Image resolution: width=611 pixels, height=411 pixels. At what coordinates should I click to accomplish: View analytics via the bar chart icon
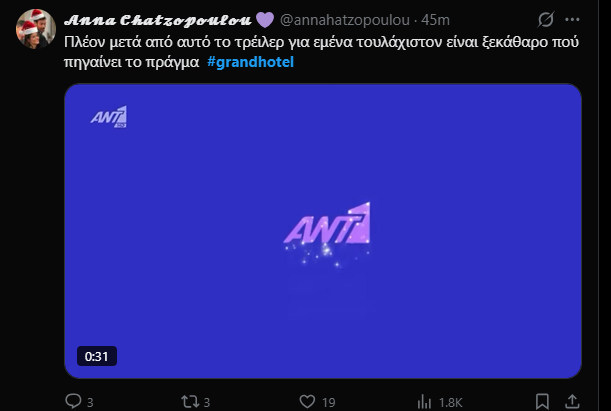(424, 402)
